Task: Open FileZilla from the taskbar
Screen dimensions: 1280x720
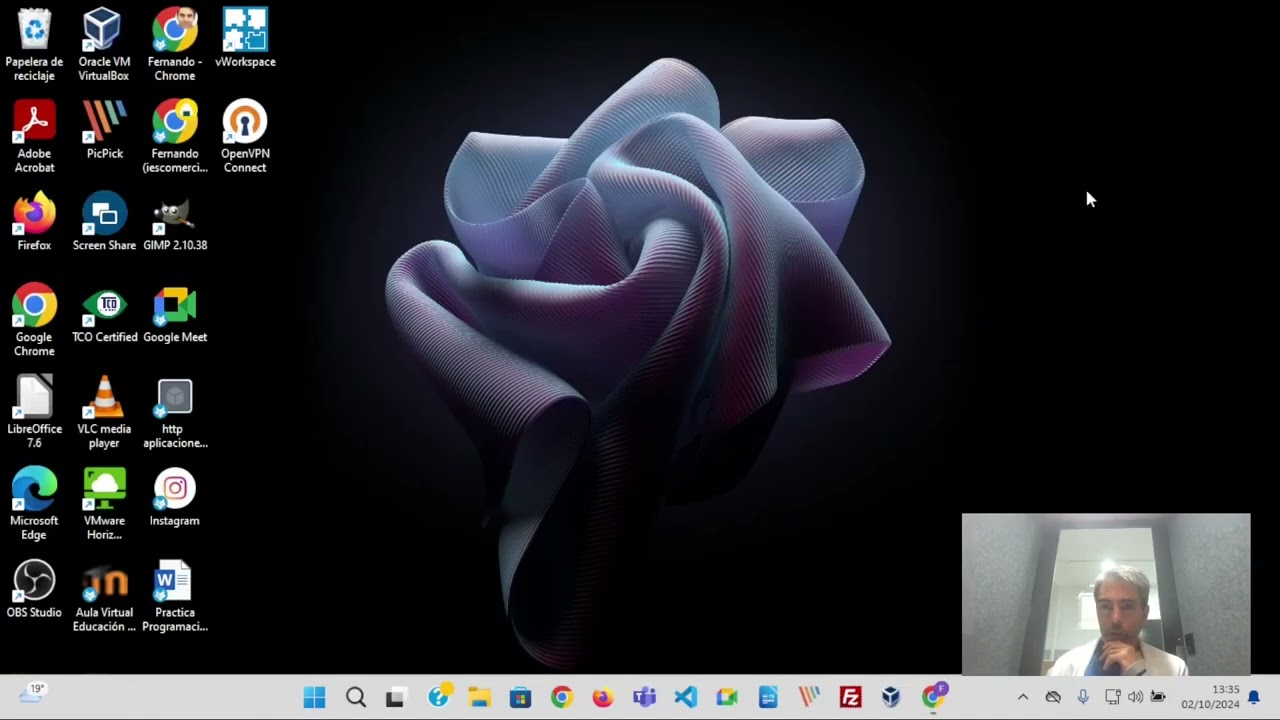Action: point(850,697)
